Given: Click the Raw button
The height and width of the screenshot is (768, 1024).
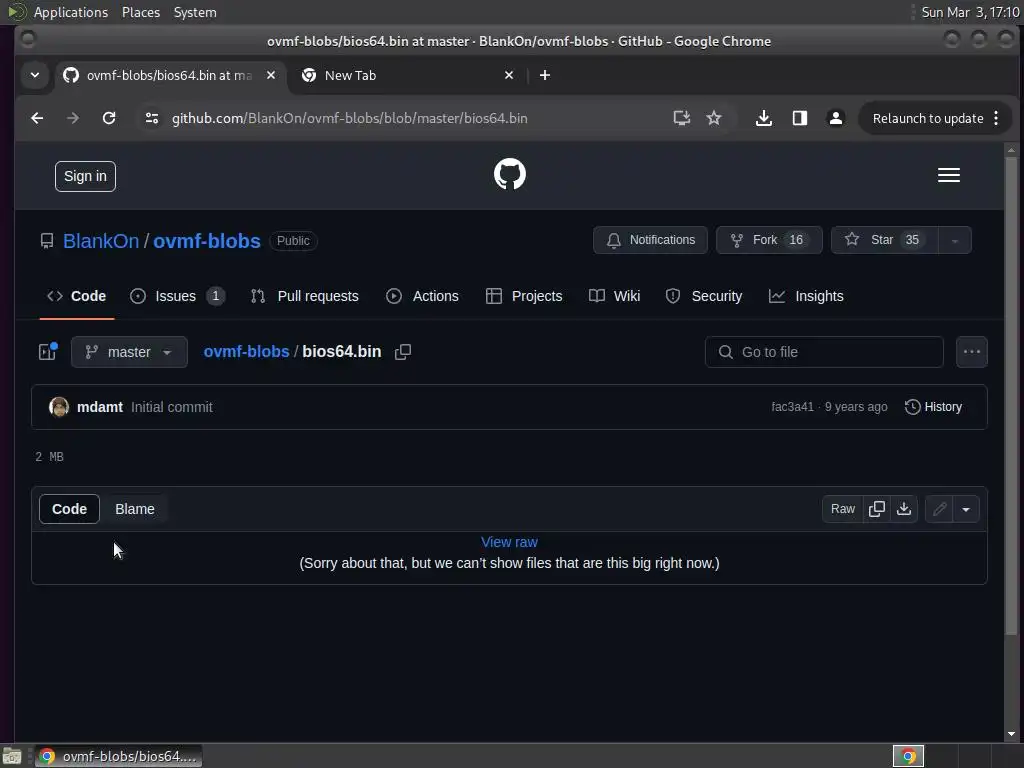Looking at the screenshot, I should click(842, 509).
